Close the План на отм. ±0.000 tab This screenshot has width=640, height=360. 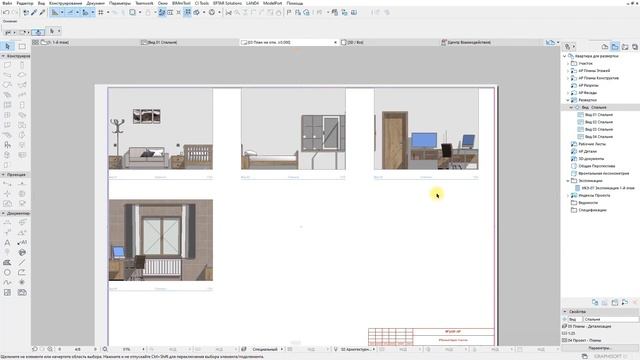(x=336, y=42)
